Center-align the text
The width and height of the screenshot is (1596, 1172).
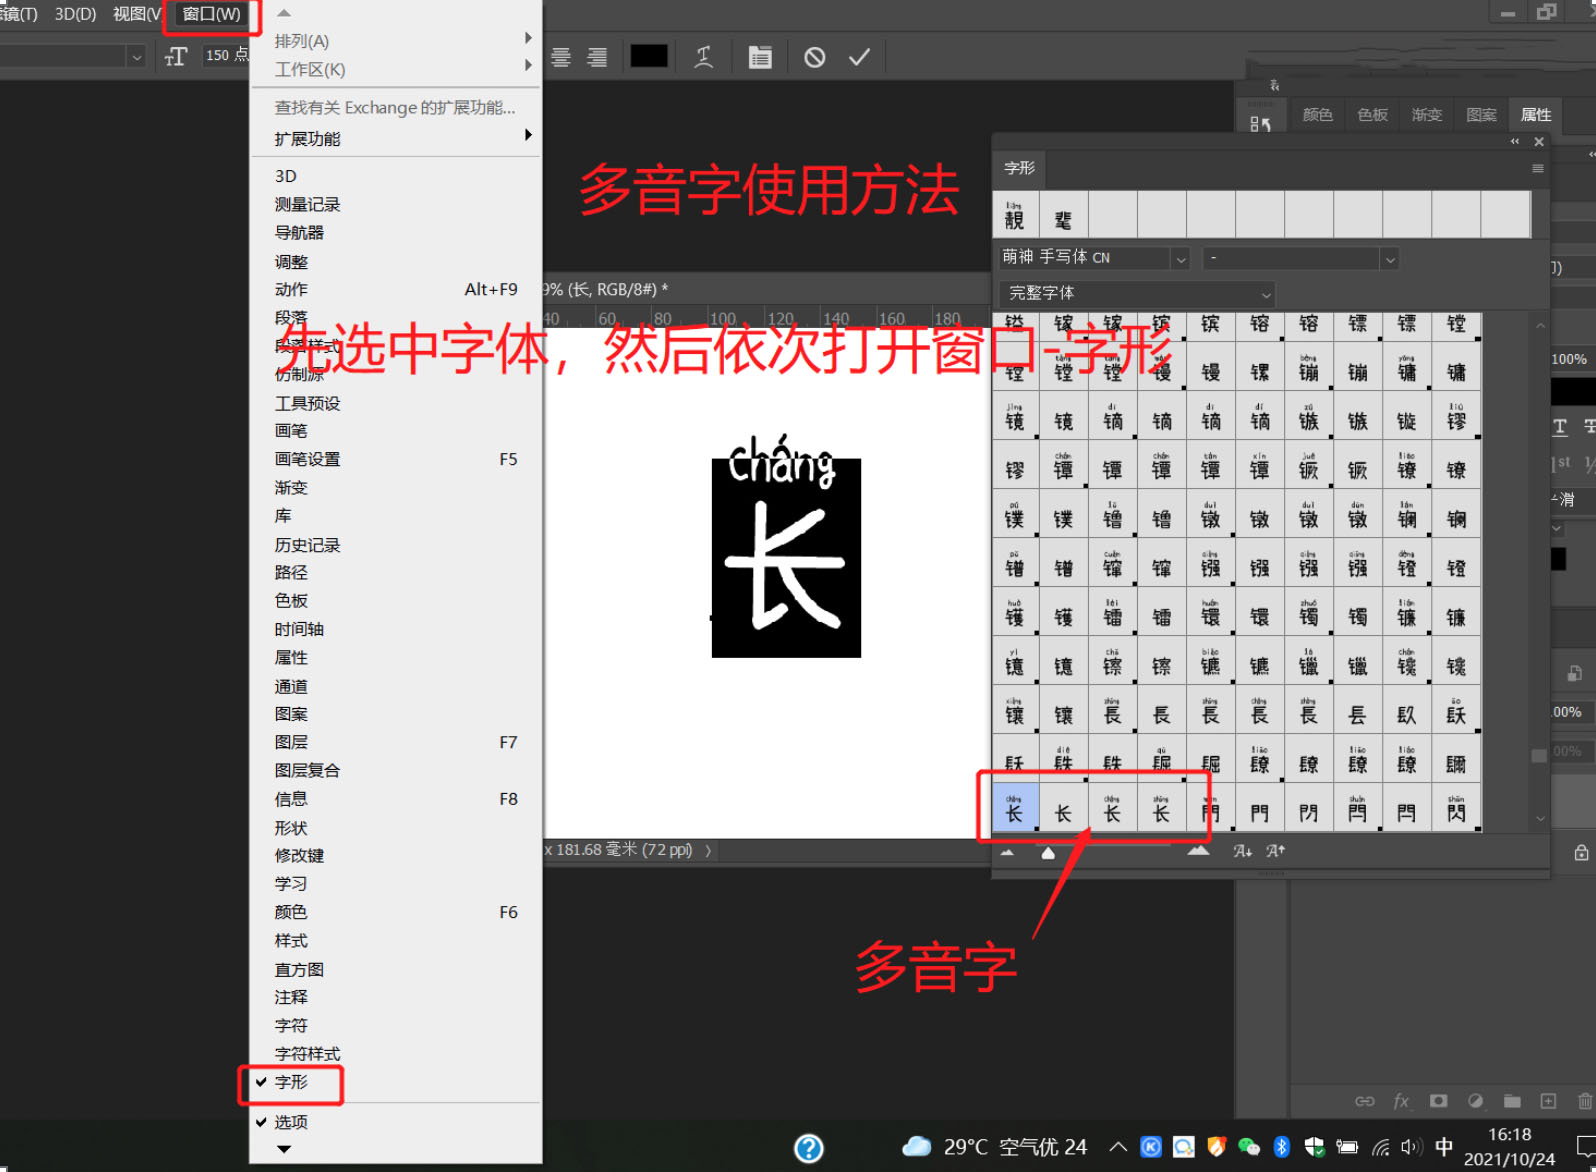pos(561,57)
